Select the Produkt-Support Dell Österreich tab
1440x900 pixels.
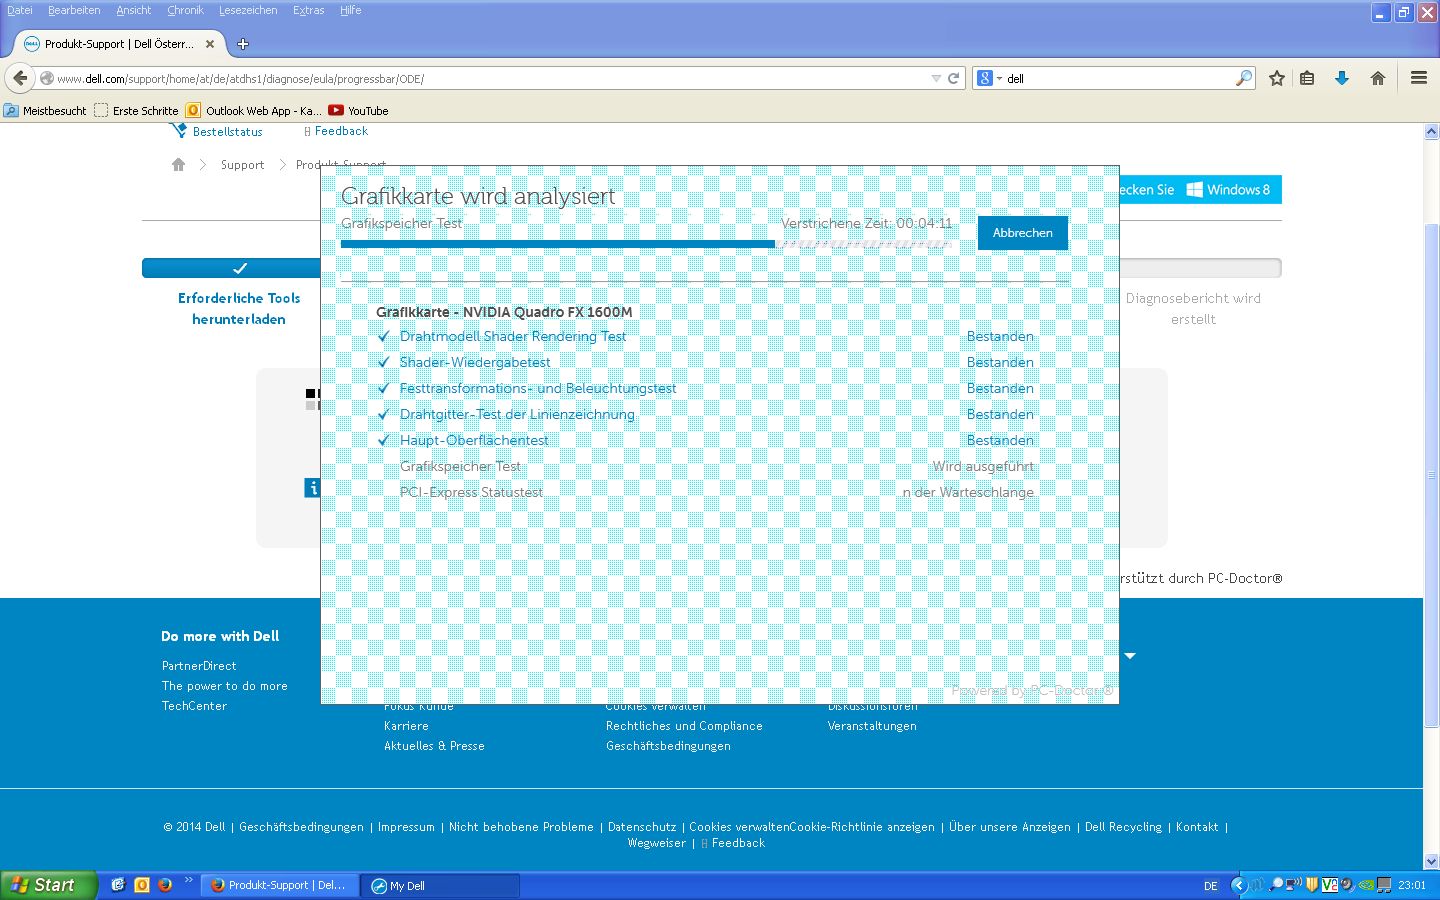click(118, 44)
